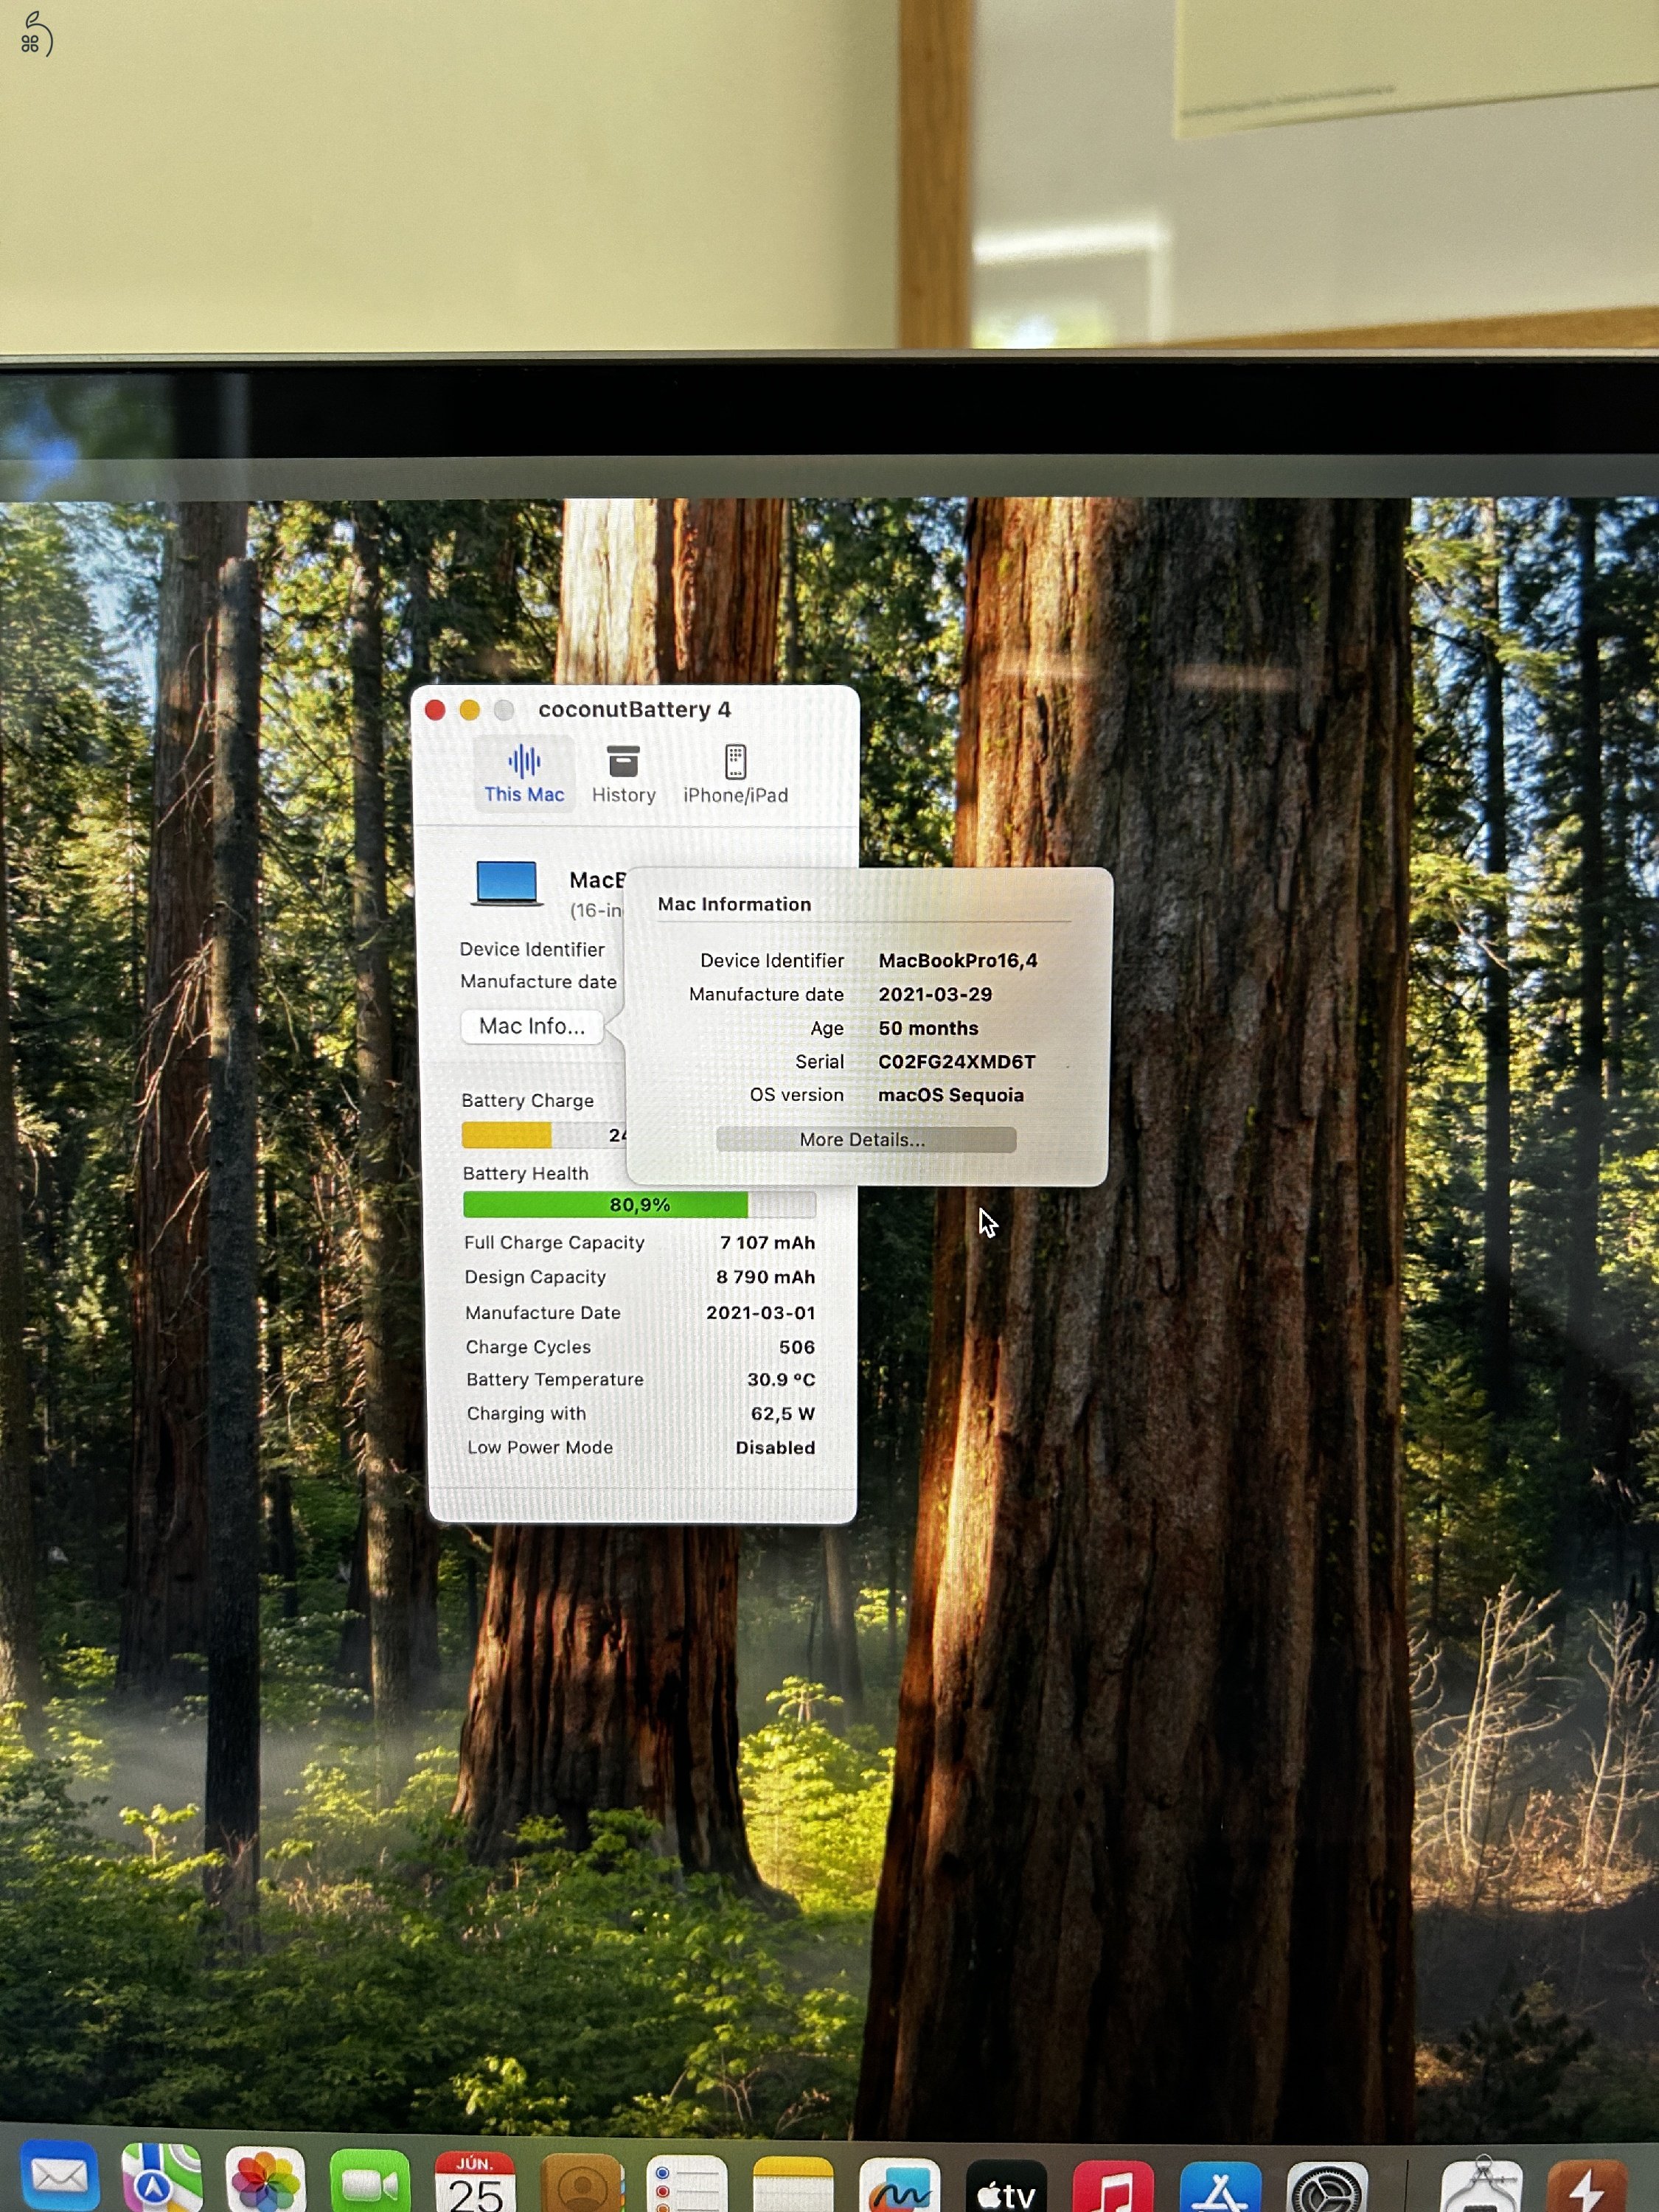Image resolution: width=1659 pixels, height=2212 pixels.
Task: Close the coconutBattery window
Action: [x=435, y=710]
